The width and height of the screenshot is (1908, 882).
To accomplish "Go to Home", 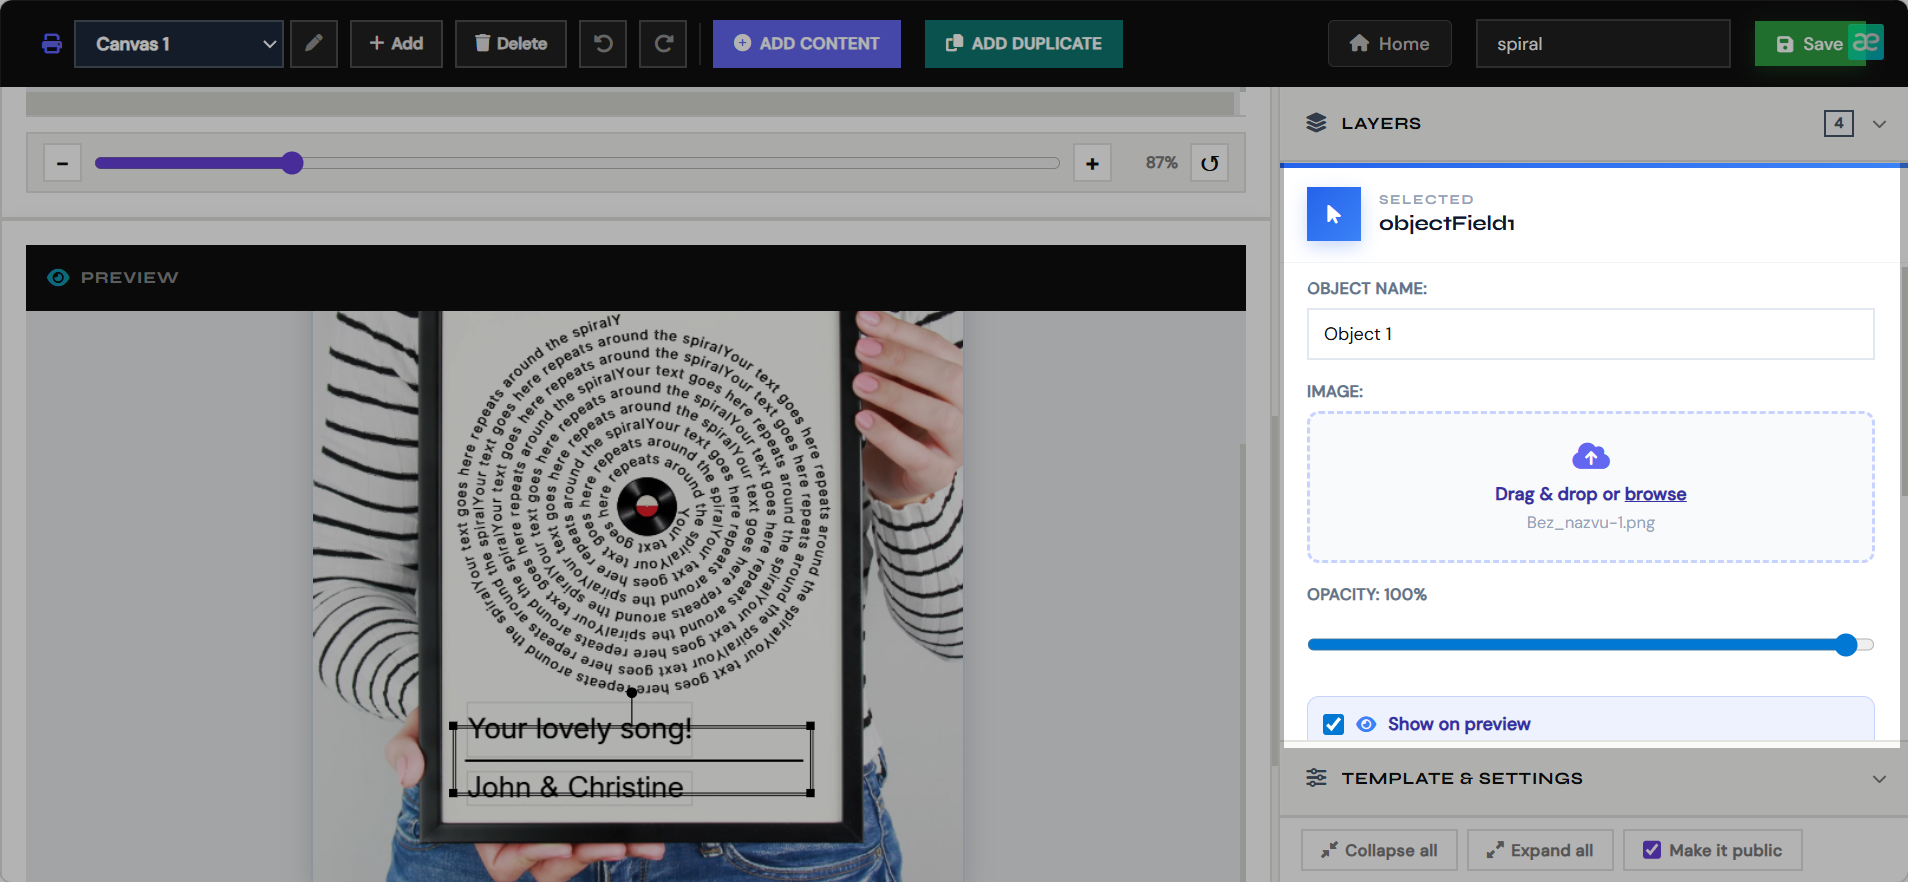I will pyautogui.click(x=1390, y=44).
